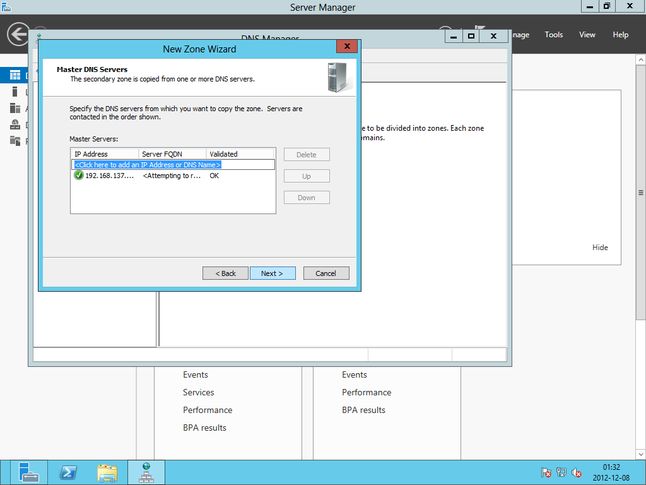Open Services in the left role tile

click(x=198, y=392)
